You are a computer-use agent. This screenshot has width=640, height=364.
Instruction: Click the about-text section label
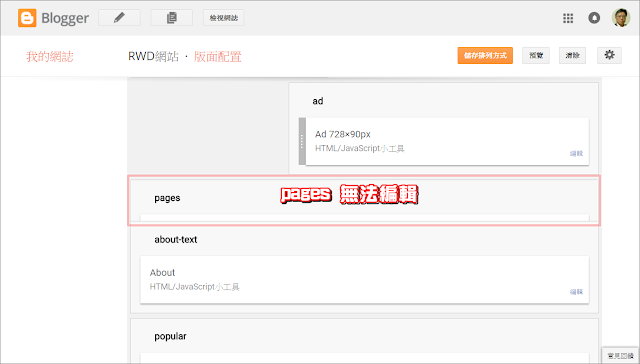(x=176, y=240)
